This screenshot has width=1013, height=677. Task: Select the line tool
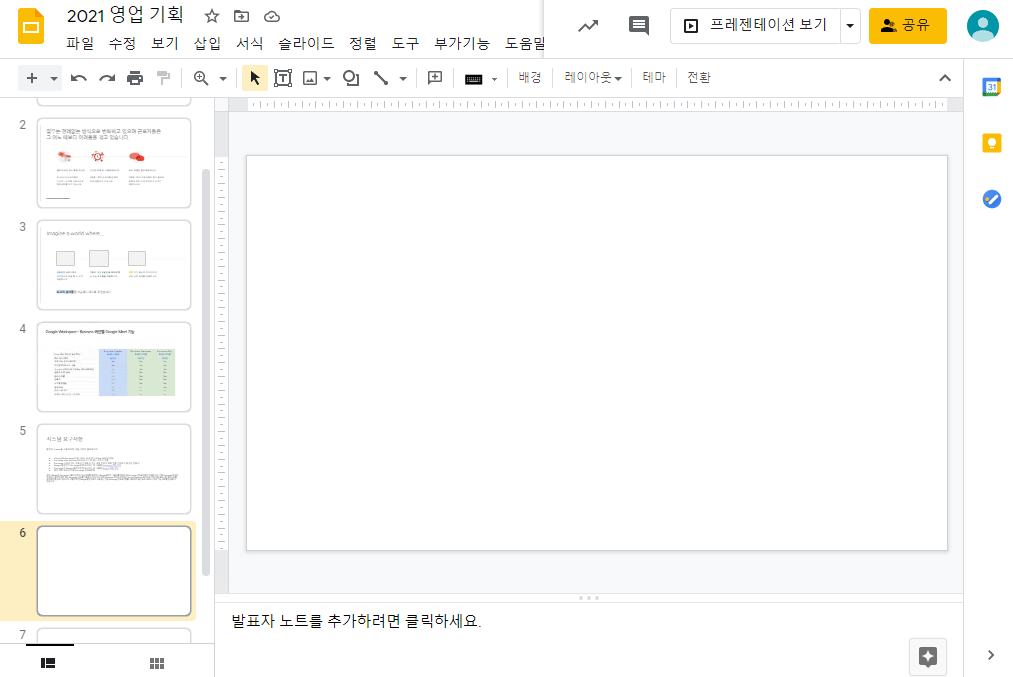381,78
